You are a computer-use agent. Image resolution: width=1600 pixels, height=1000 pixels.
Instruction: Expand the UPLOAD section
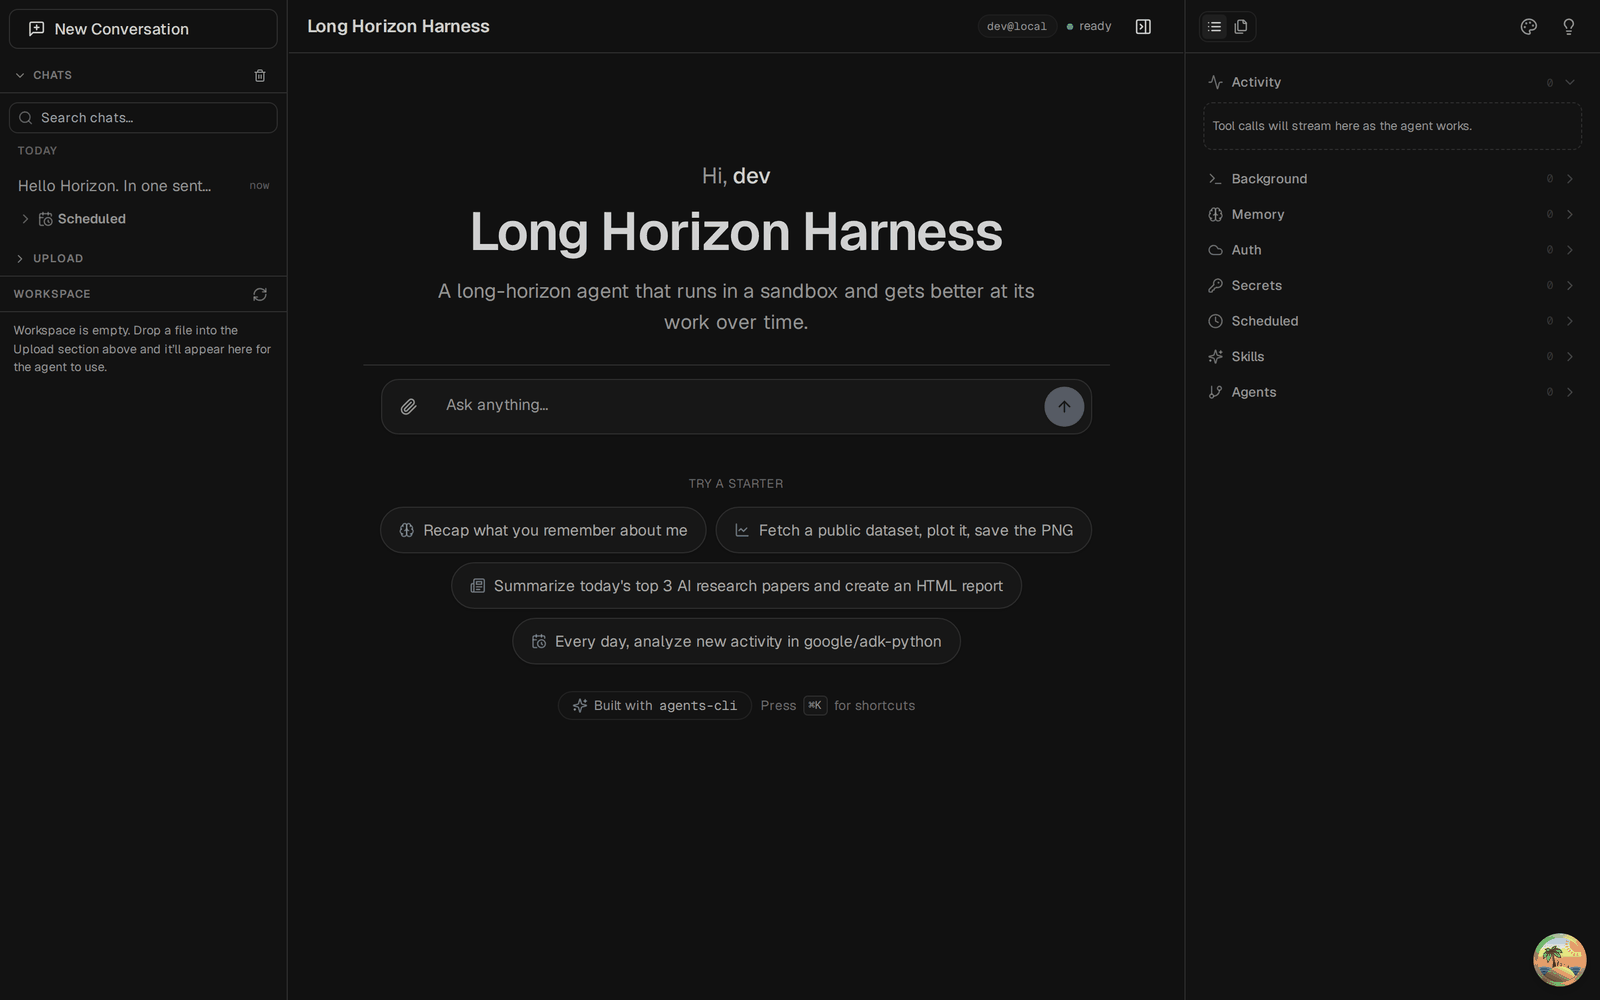click(20, 258)
